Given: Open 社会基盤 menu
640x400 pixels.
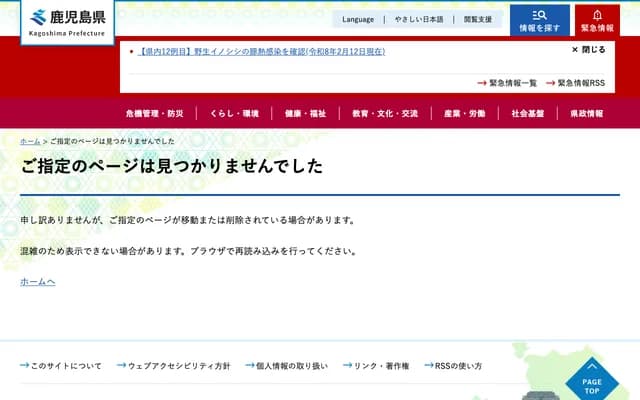Looking at the screenshot, I should pyautogui.click(x=527, y=114).
